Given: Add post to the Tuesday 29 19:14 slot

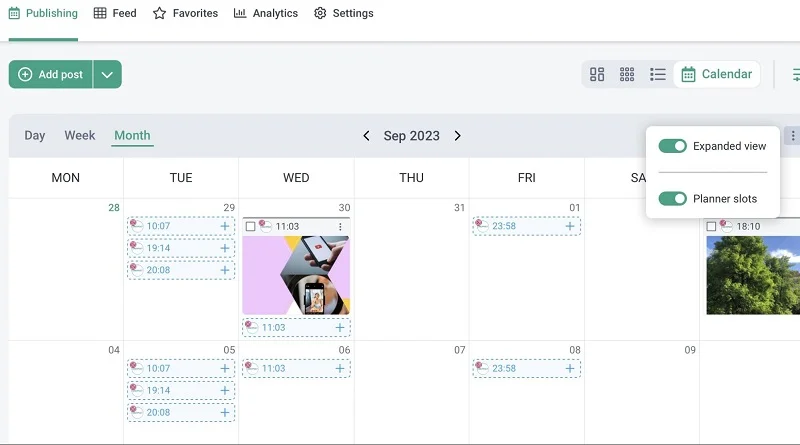Looking at the screenshot, I should coord(225,249).
